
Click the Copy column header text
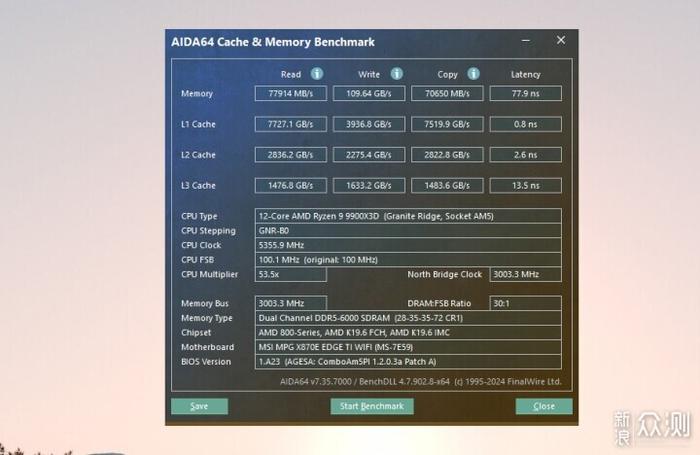pyautogui.click(x=447, y=75)
